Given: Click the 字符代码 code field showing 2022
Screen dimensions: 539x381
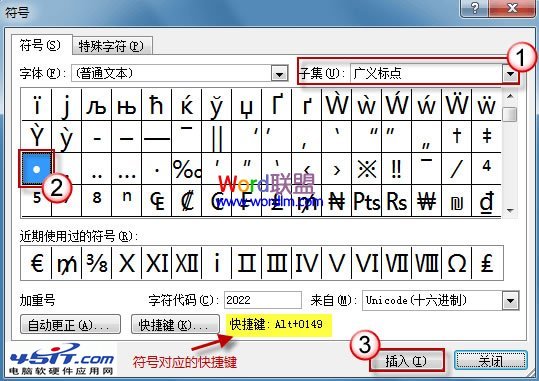Looking at the screenshot, I should [x=263, y=300].
